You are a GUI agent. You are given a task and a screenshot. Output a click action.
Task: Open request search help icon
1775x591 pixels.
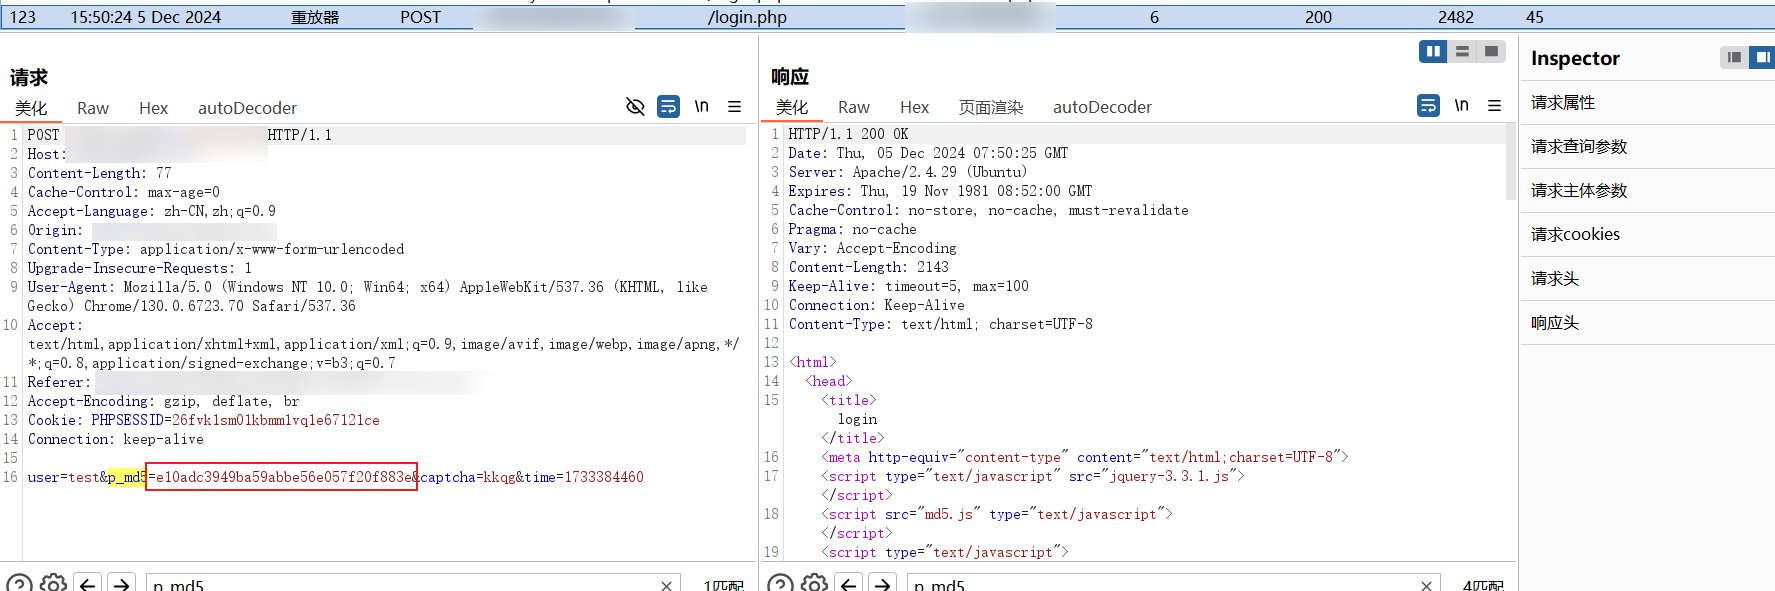tap(20, 584)
